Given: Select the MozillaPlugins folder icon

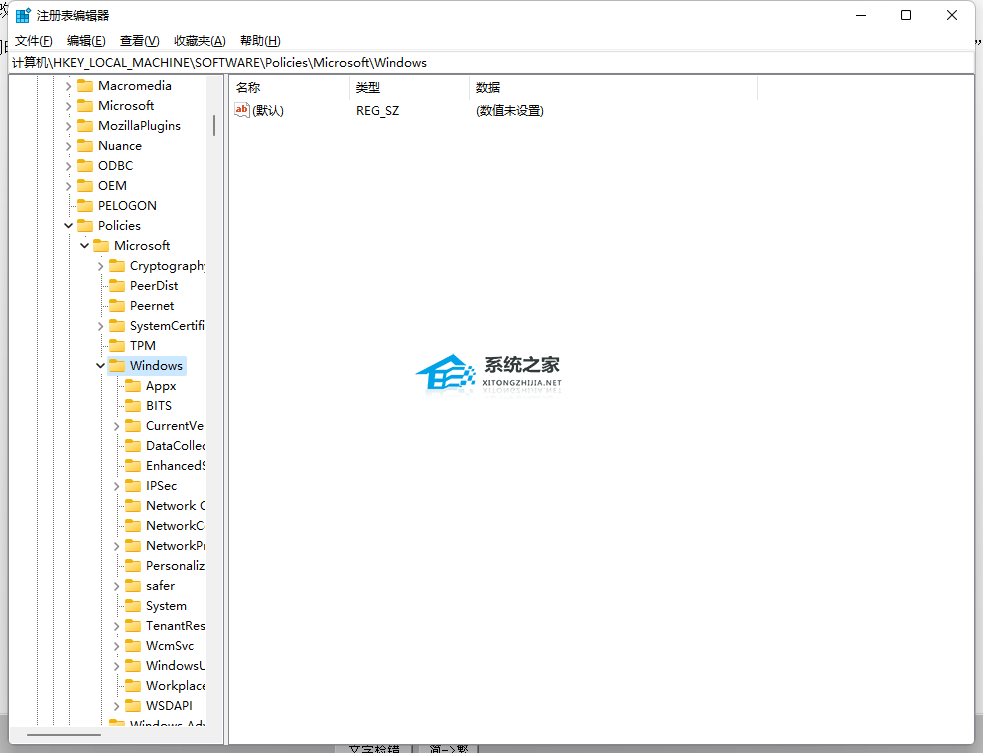Looking at the screenshot, I should (85, 125).
